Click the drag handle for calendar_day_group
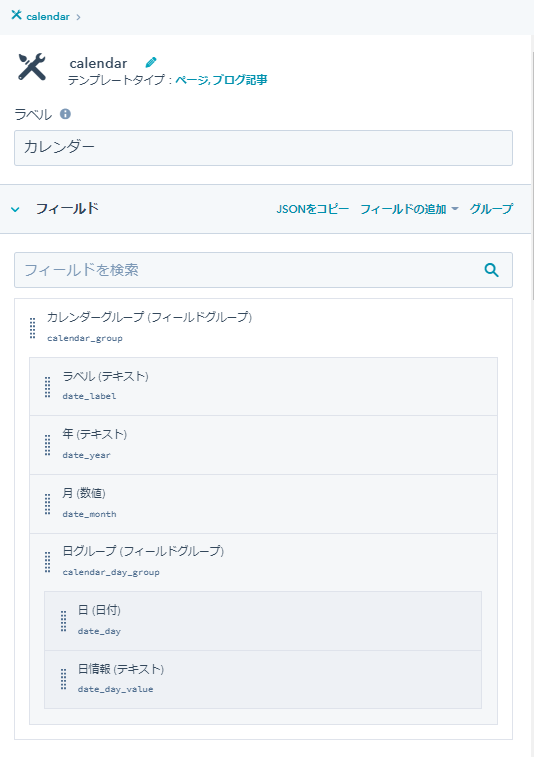534x757 pixels. (x=47, y=562)
